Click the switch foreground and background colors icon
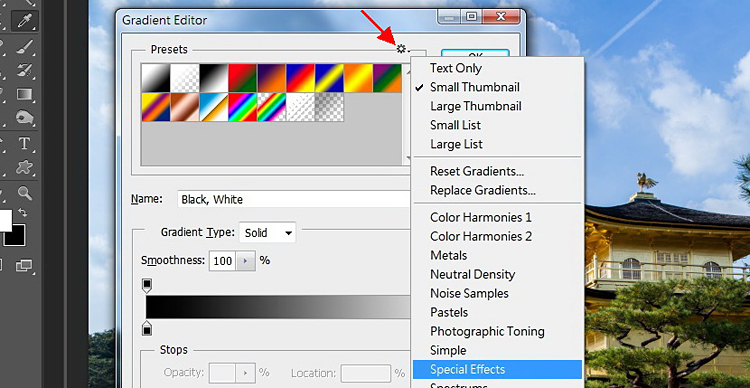Screen dimensions: 750x388 coord(22,212)
